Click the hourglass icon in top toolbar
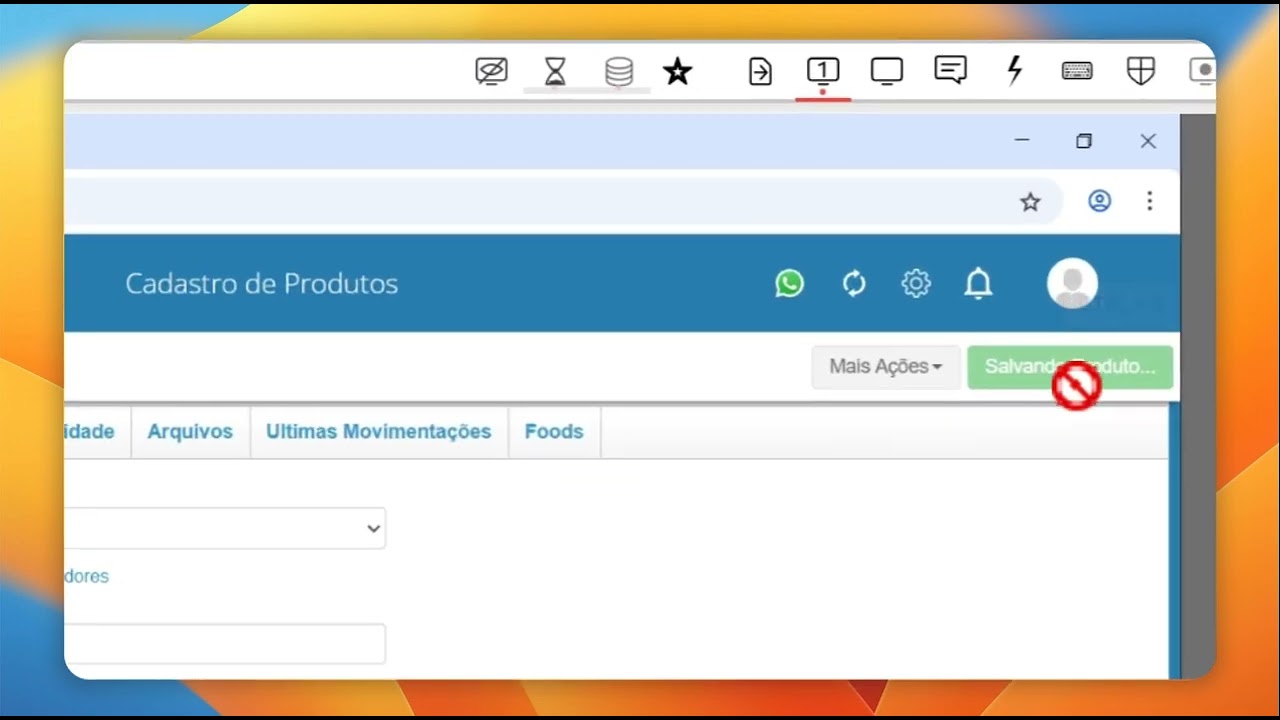Screen dimensions: 1280x720 [x=555, y=71]
